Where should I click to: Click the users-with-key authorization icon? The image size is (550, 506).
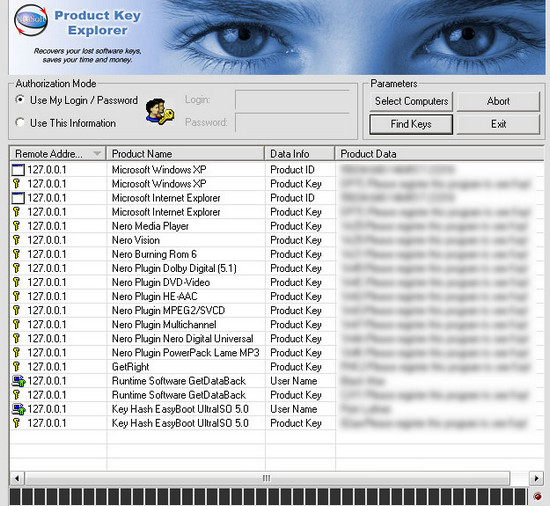[160, 111]
